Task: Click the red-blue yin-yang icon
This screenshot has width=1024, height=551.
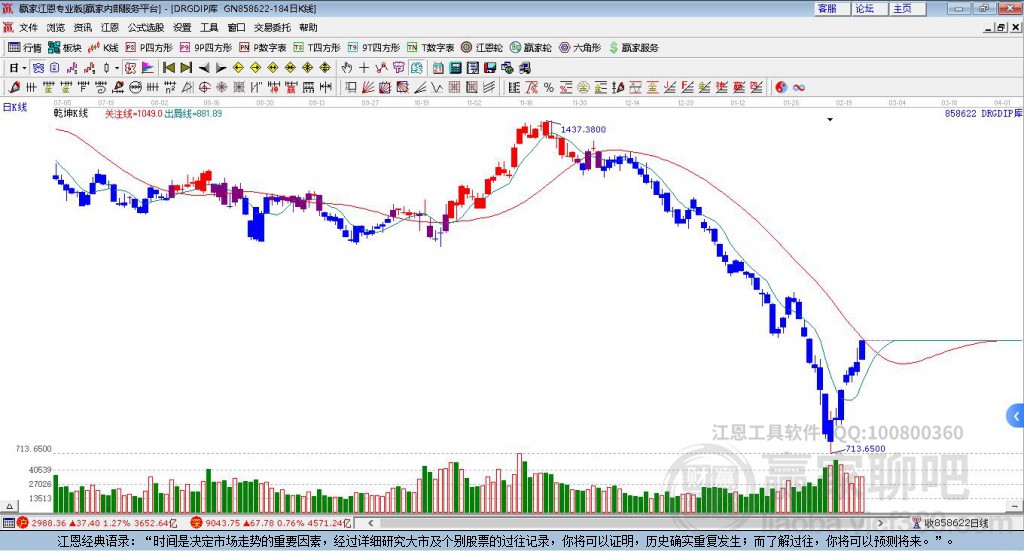Action: coord(781,87)
